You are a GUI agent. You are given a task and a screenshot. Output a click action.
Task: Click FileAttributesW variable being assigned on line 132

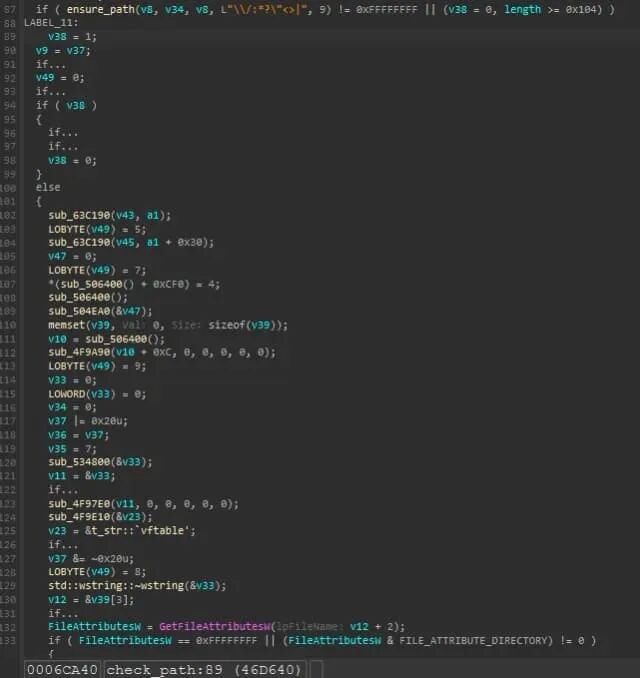pos(94,627)
